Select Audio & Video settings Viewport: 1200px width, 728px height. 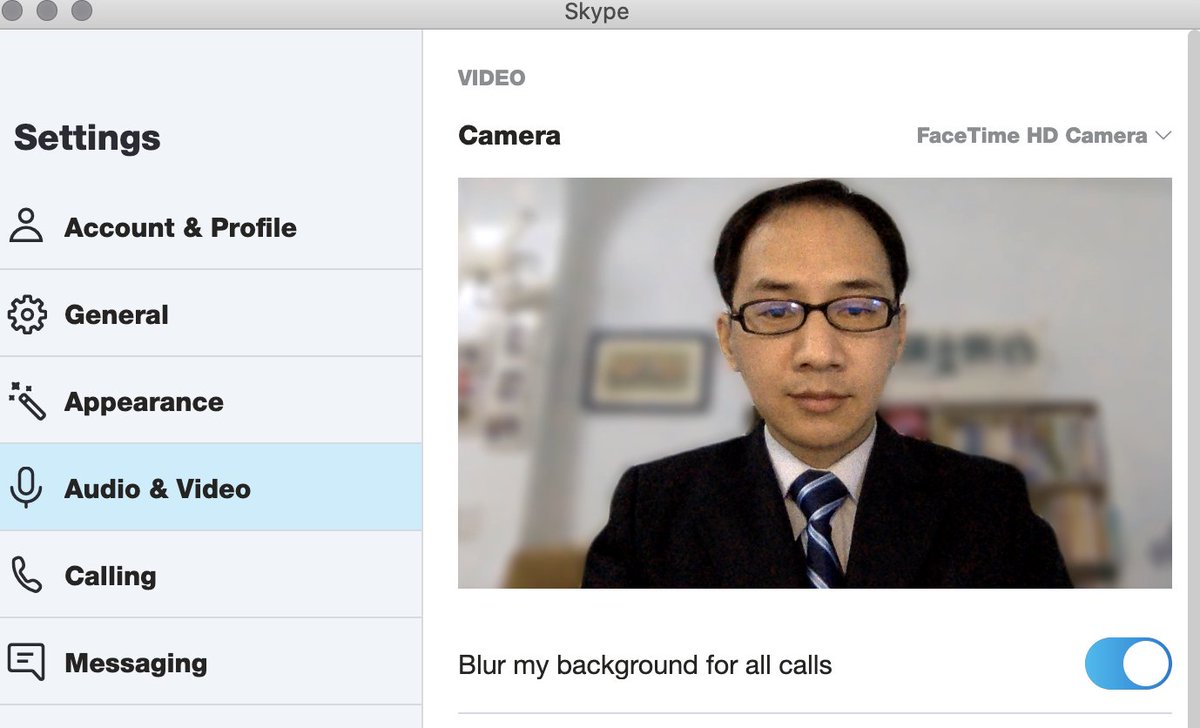coord(211,487)
